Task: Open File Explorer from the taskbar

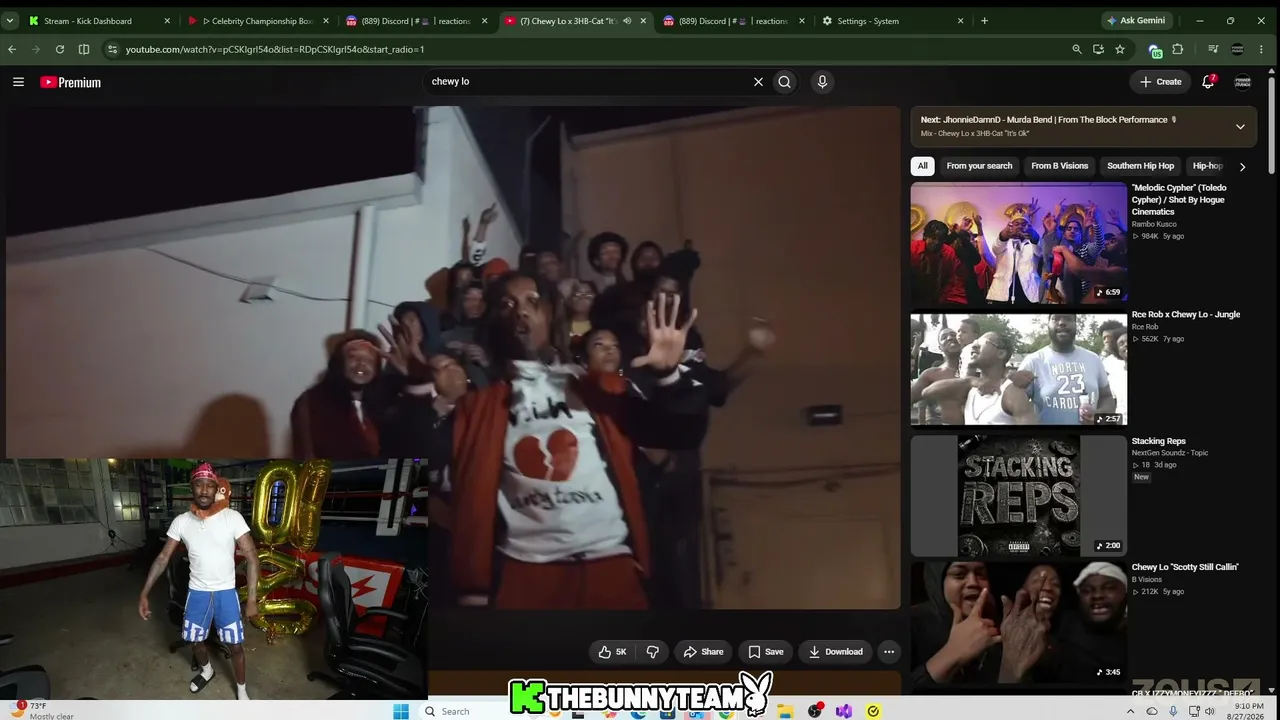Action: pos(786,711)
